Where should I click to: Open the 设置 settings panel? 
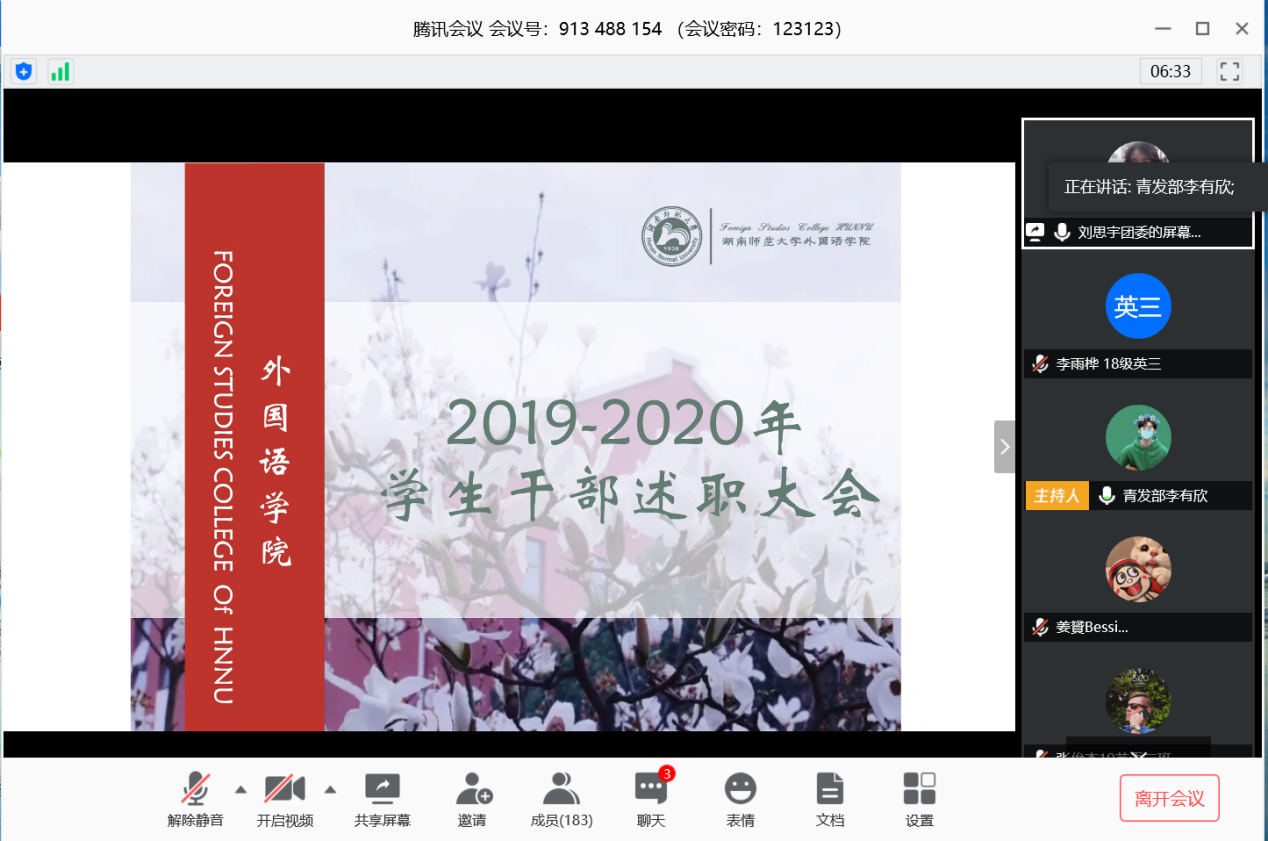tap(919, 800)
